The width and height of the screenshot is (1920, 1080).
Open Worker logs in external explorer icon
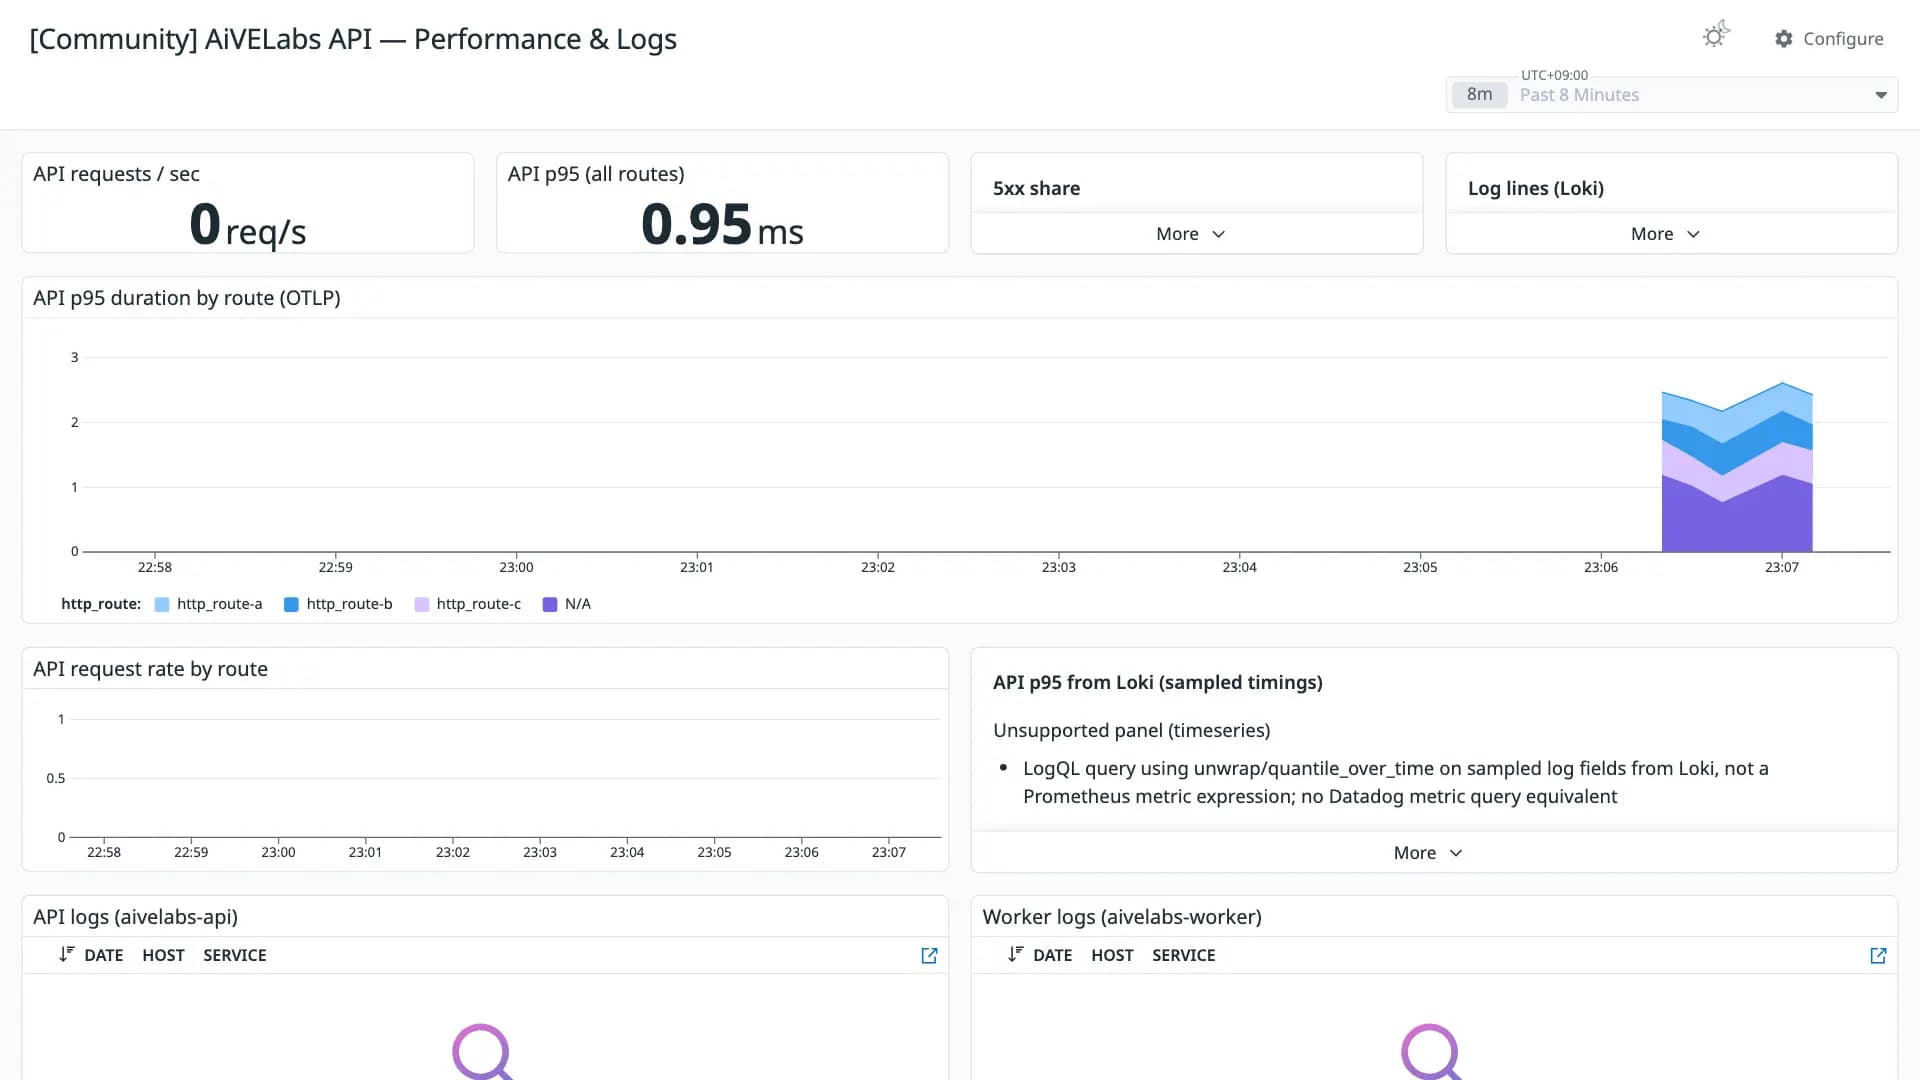(1878, 956)
